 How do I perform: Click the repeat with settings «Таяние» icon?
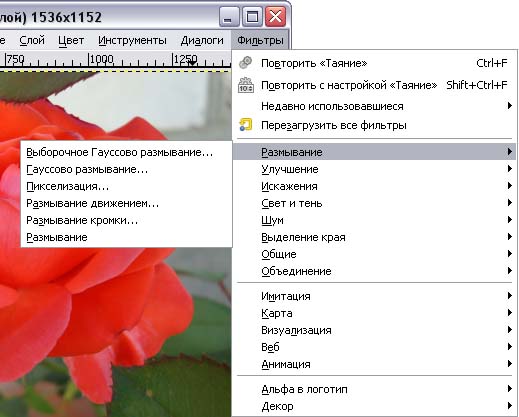(x=246, y=85)
